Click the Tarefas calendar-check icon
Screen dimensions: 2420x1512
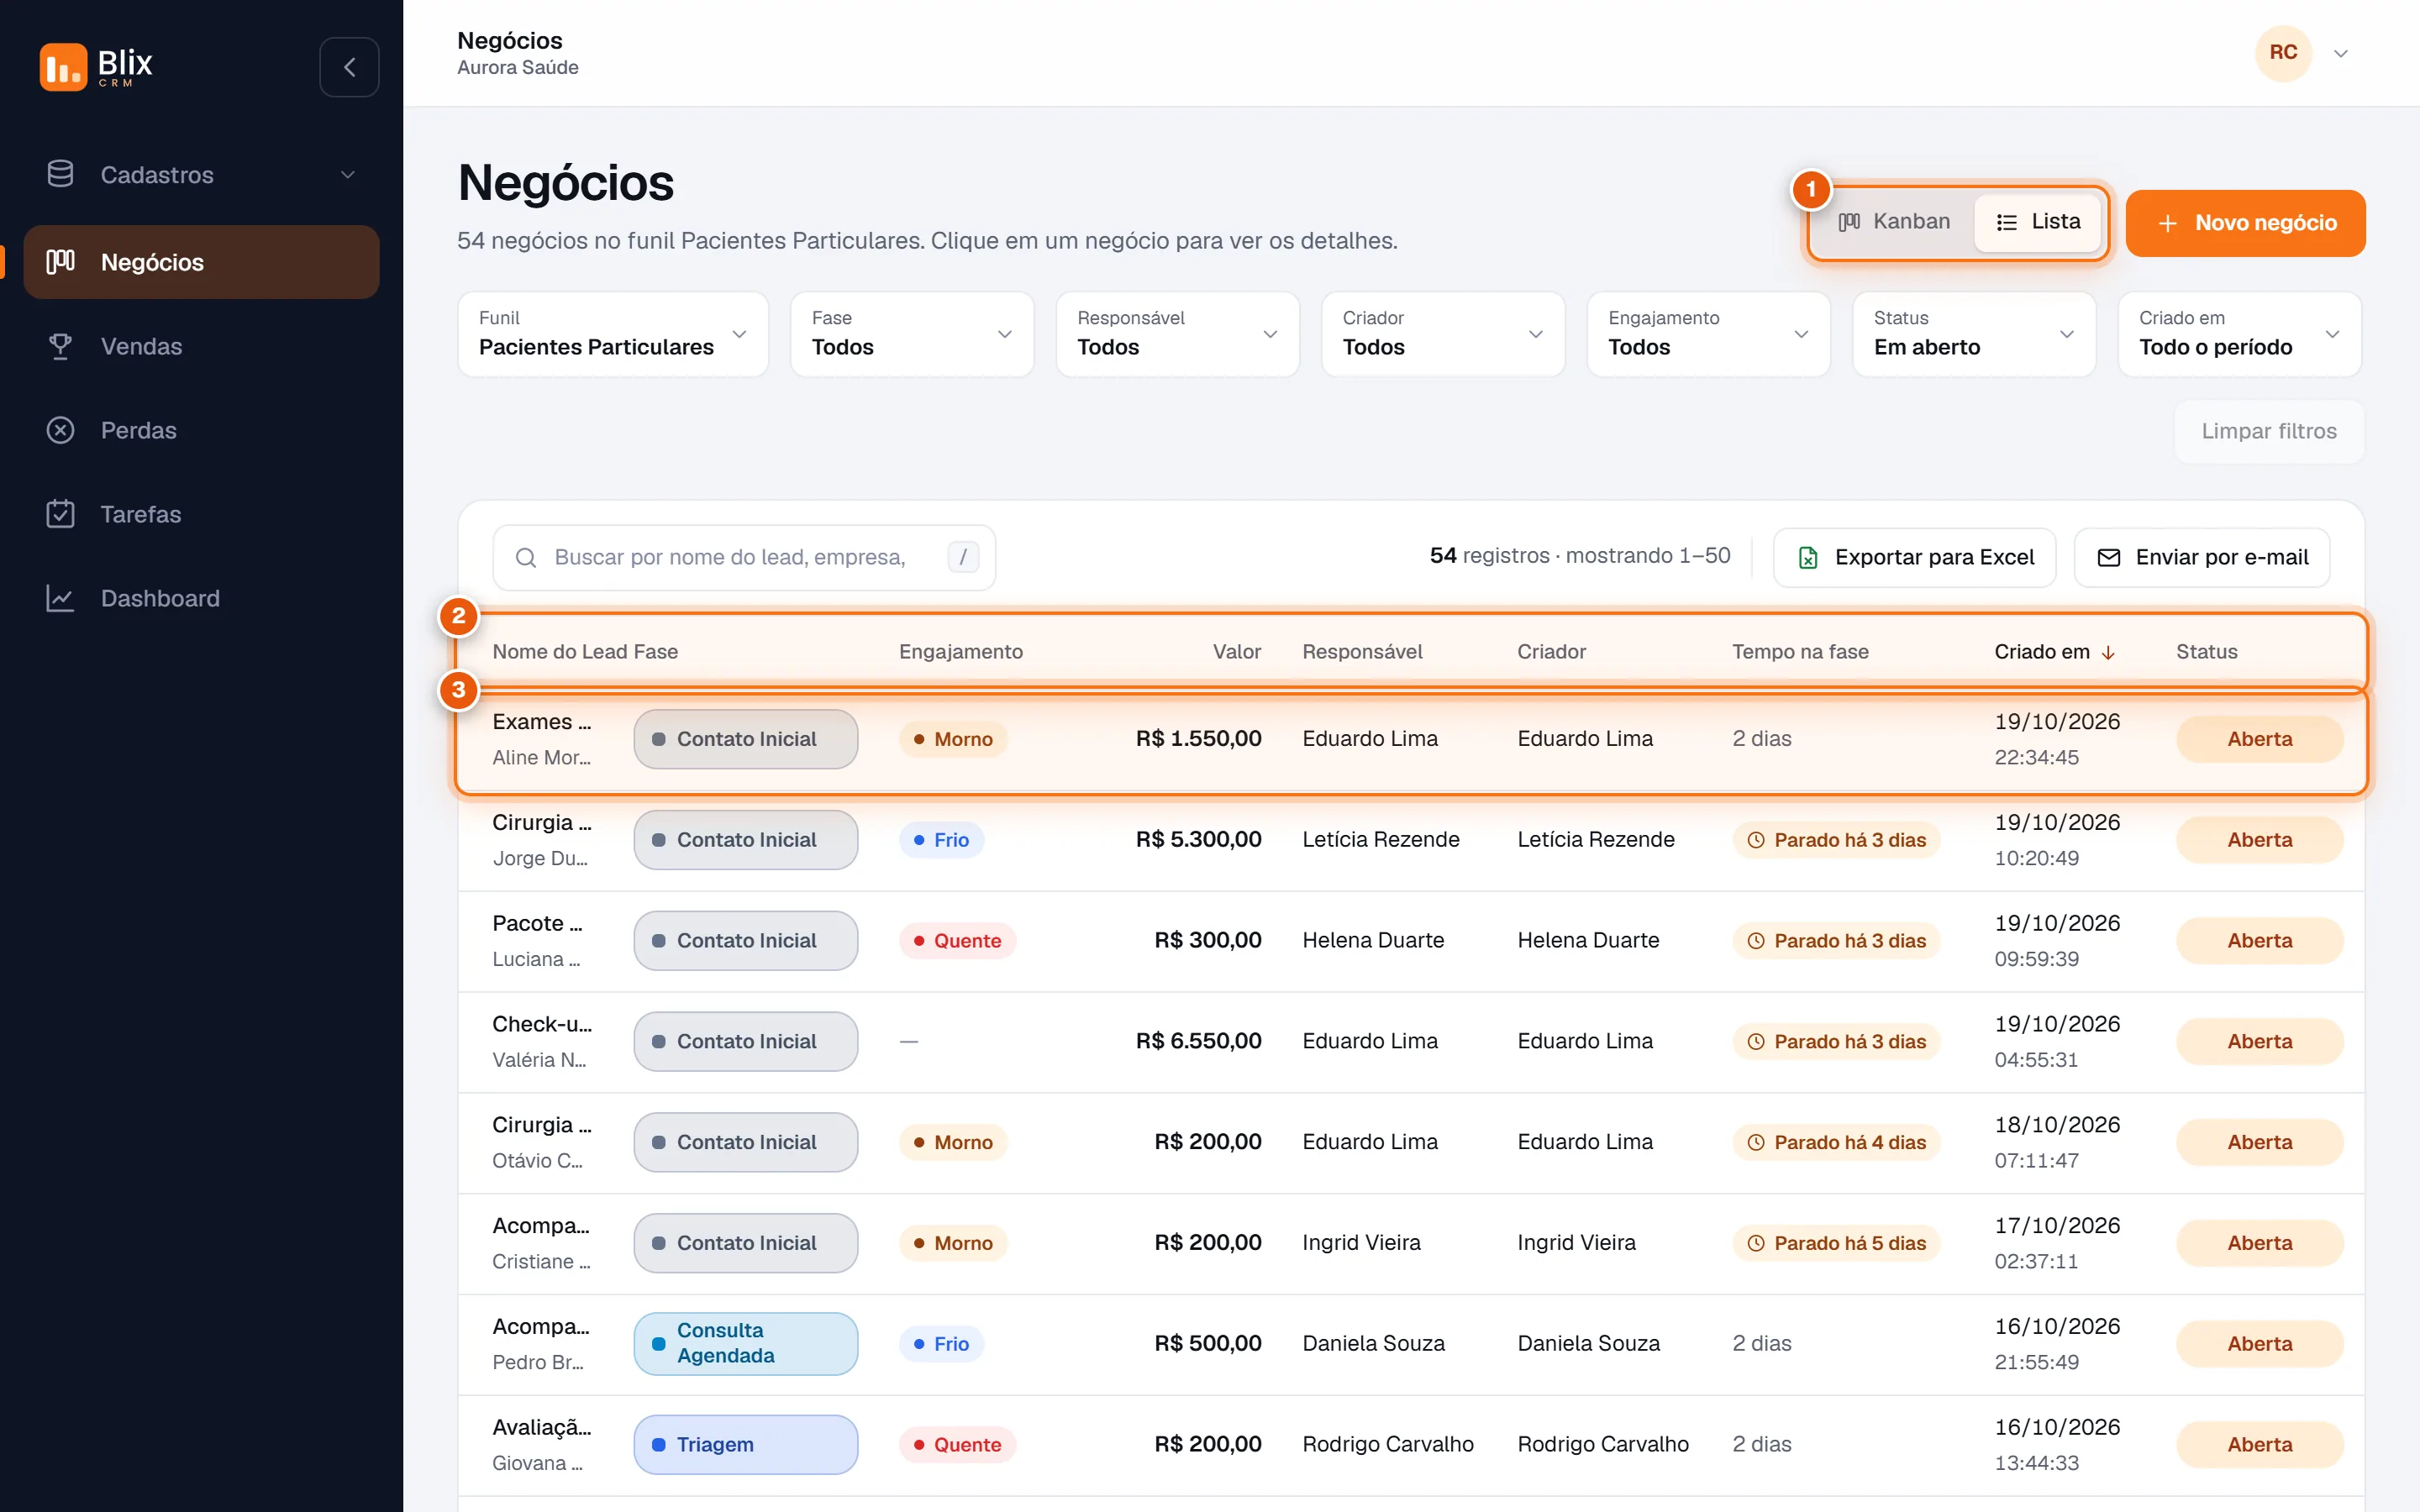(x=60, y=514)
